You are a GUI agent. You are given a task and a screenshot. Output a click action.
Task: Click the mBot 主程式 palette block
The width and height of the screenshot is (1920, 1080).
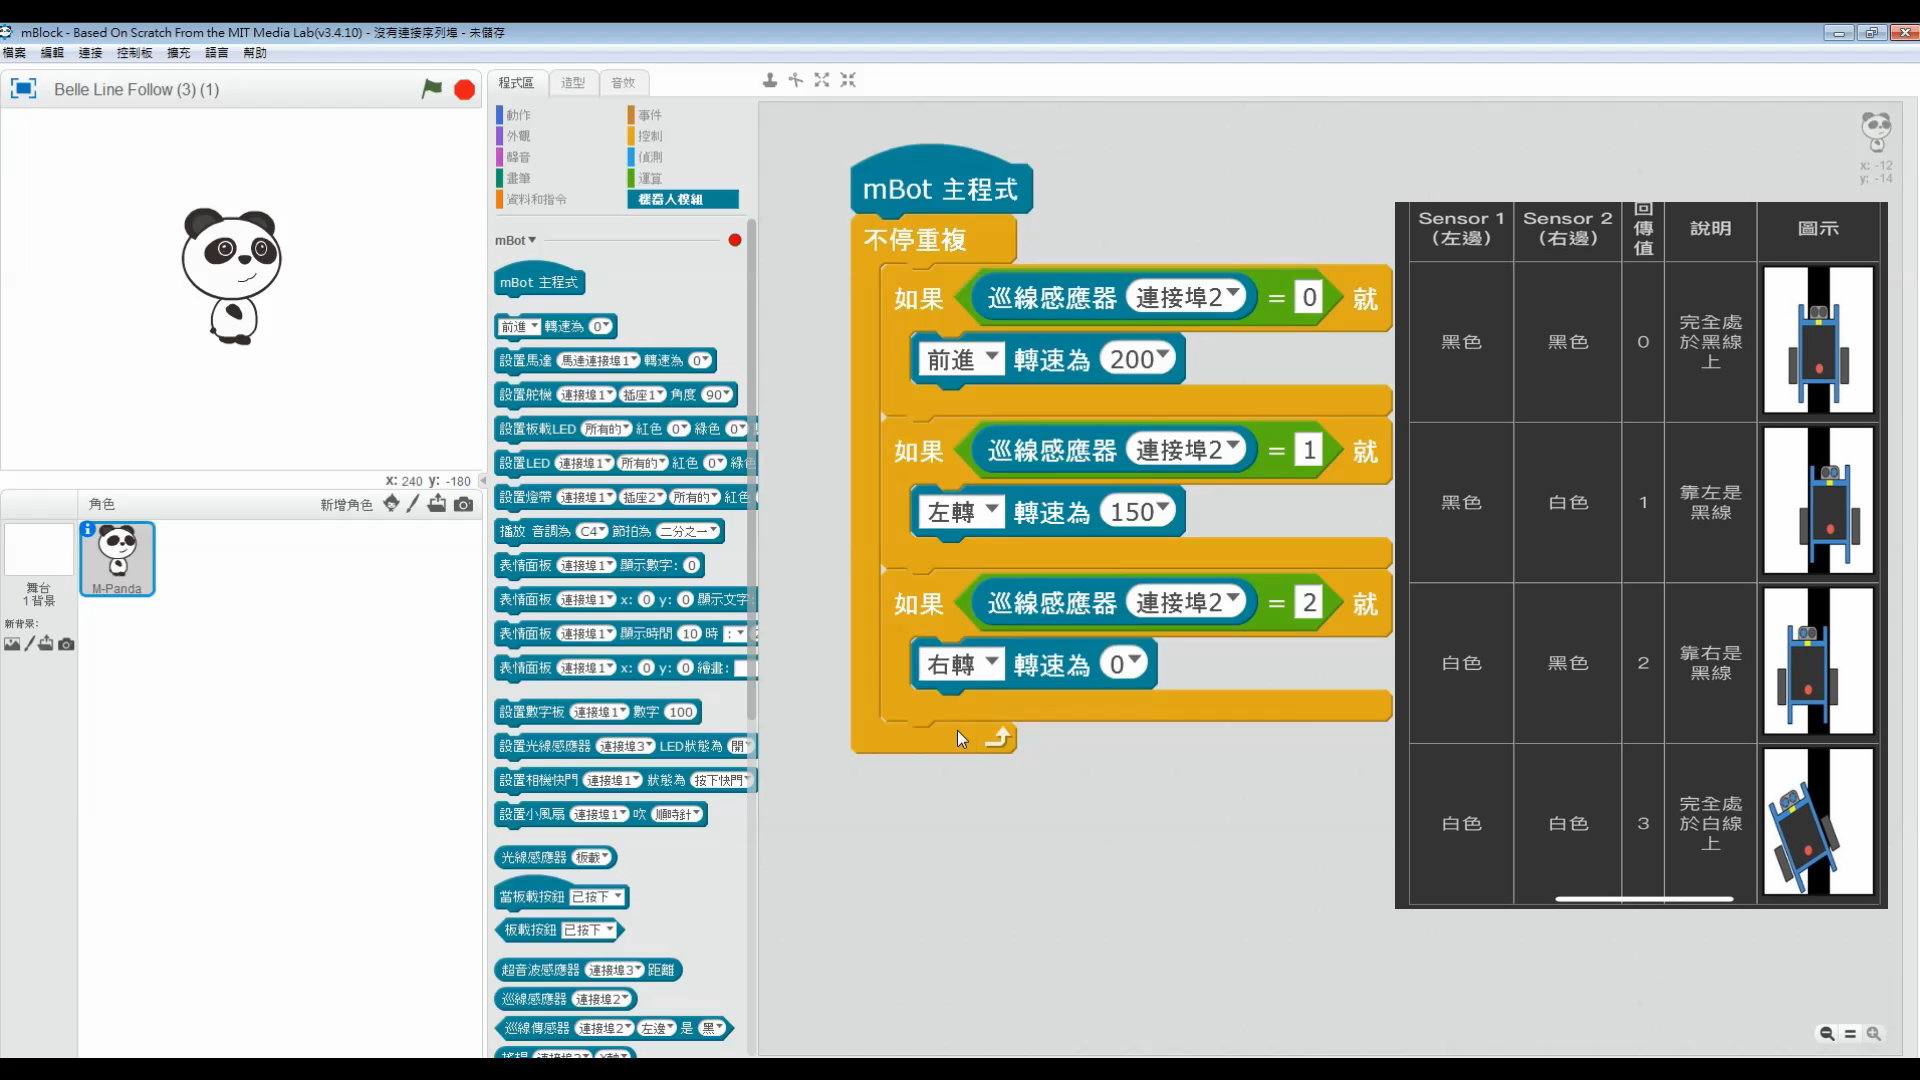pyautogui.click(x=539, y=282)
